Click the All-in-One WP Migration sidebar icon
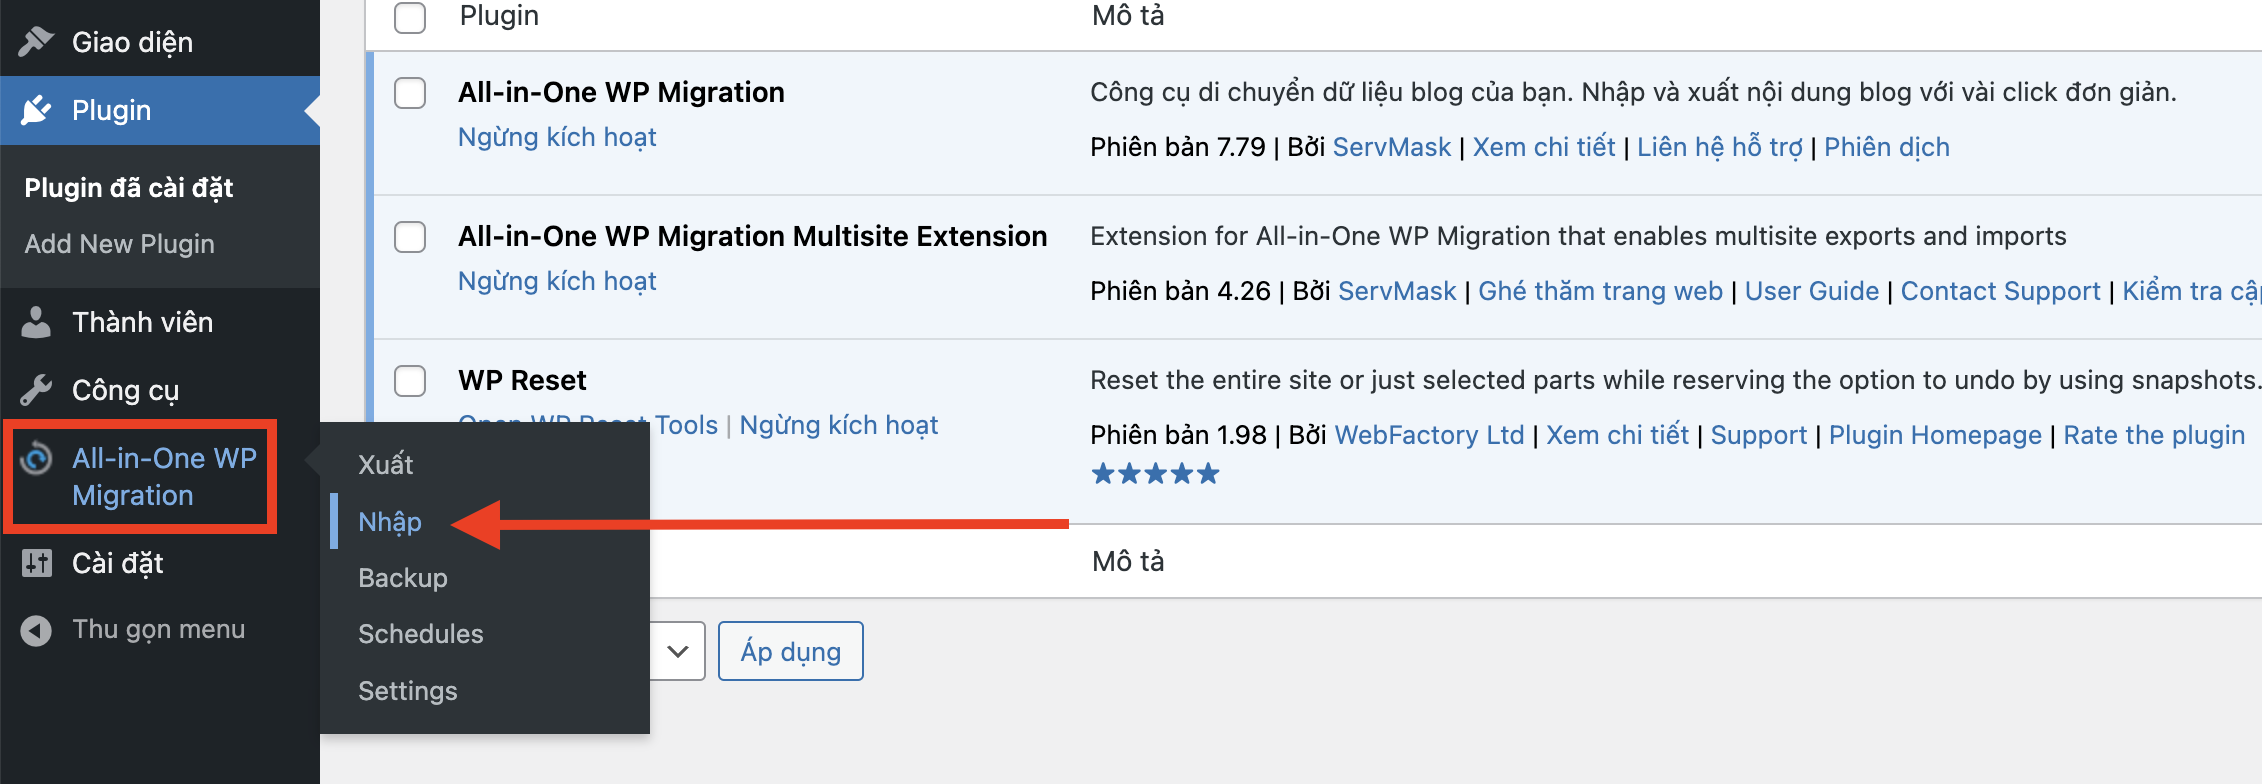2262x784 pixels. pos(37,459)
